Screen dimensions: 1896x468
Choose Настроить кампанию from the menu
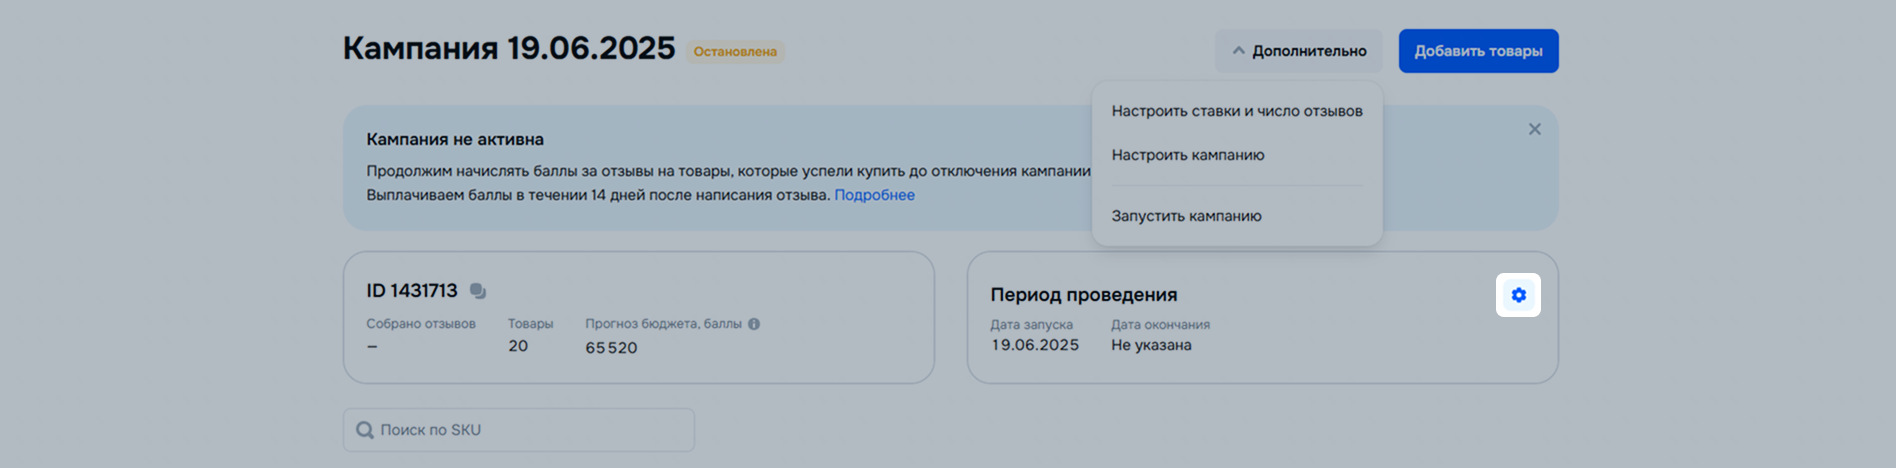click(x=1187, y=155)
